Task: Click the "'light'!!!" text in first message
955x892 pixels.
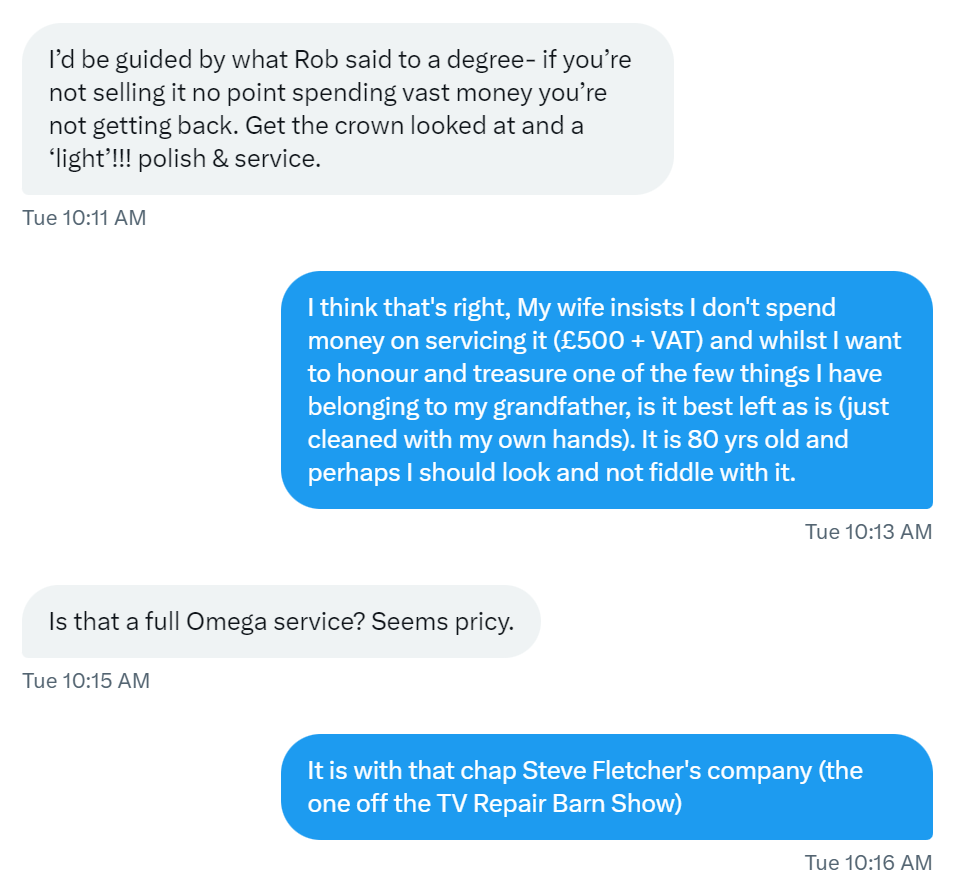Action: pos(90,160)
